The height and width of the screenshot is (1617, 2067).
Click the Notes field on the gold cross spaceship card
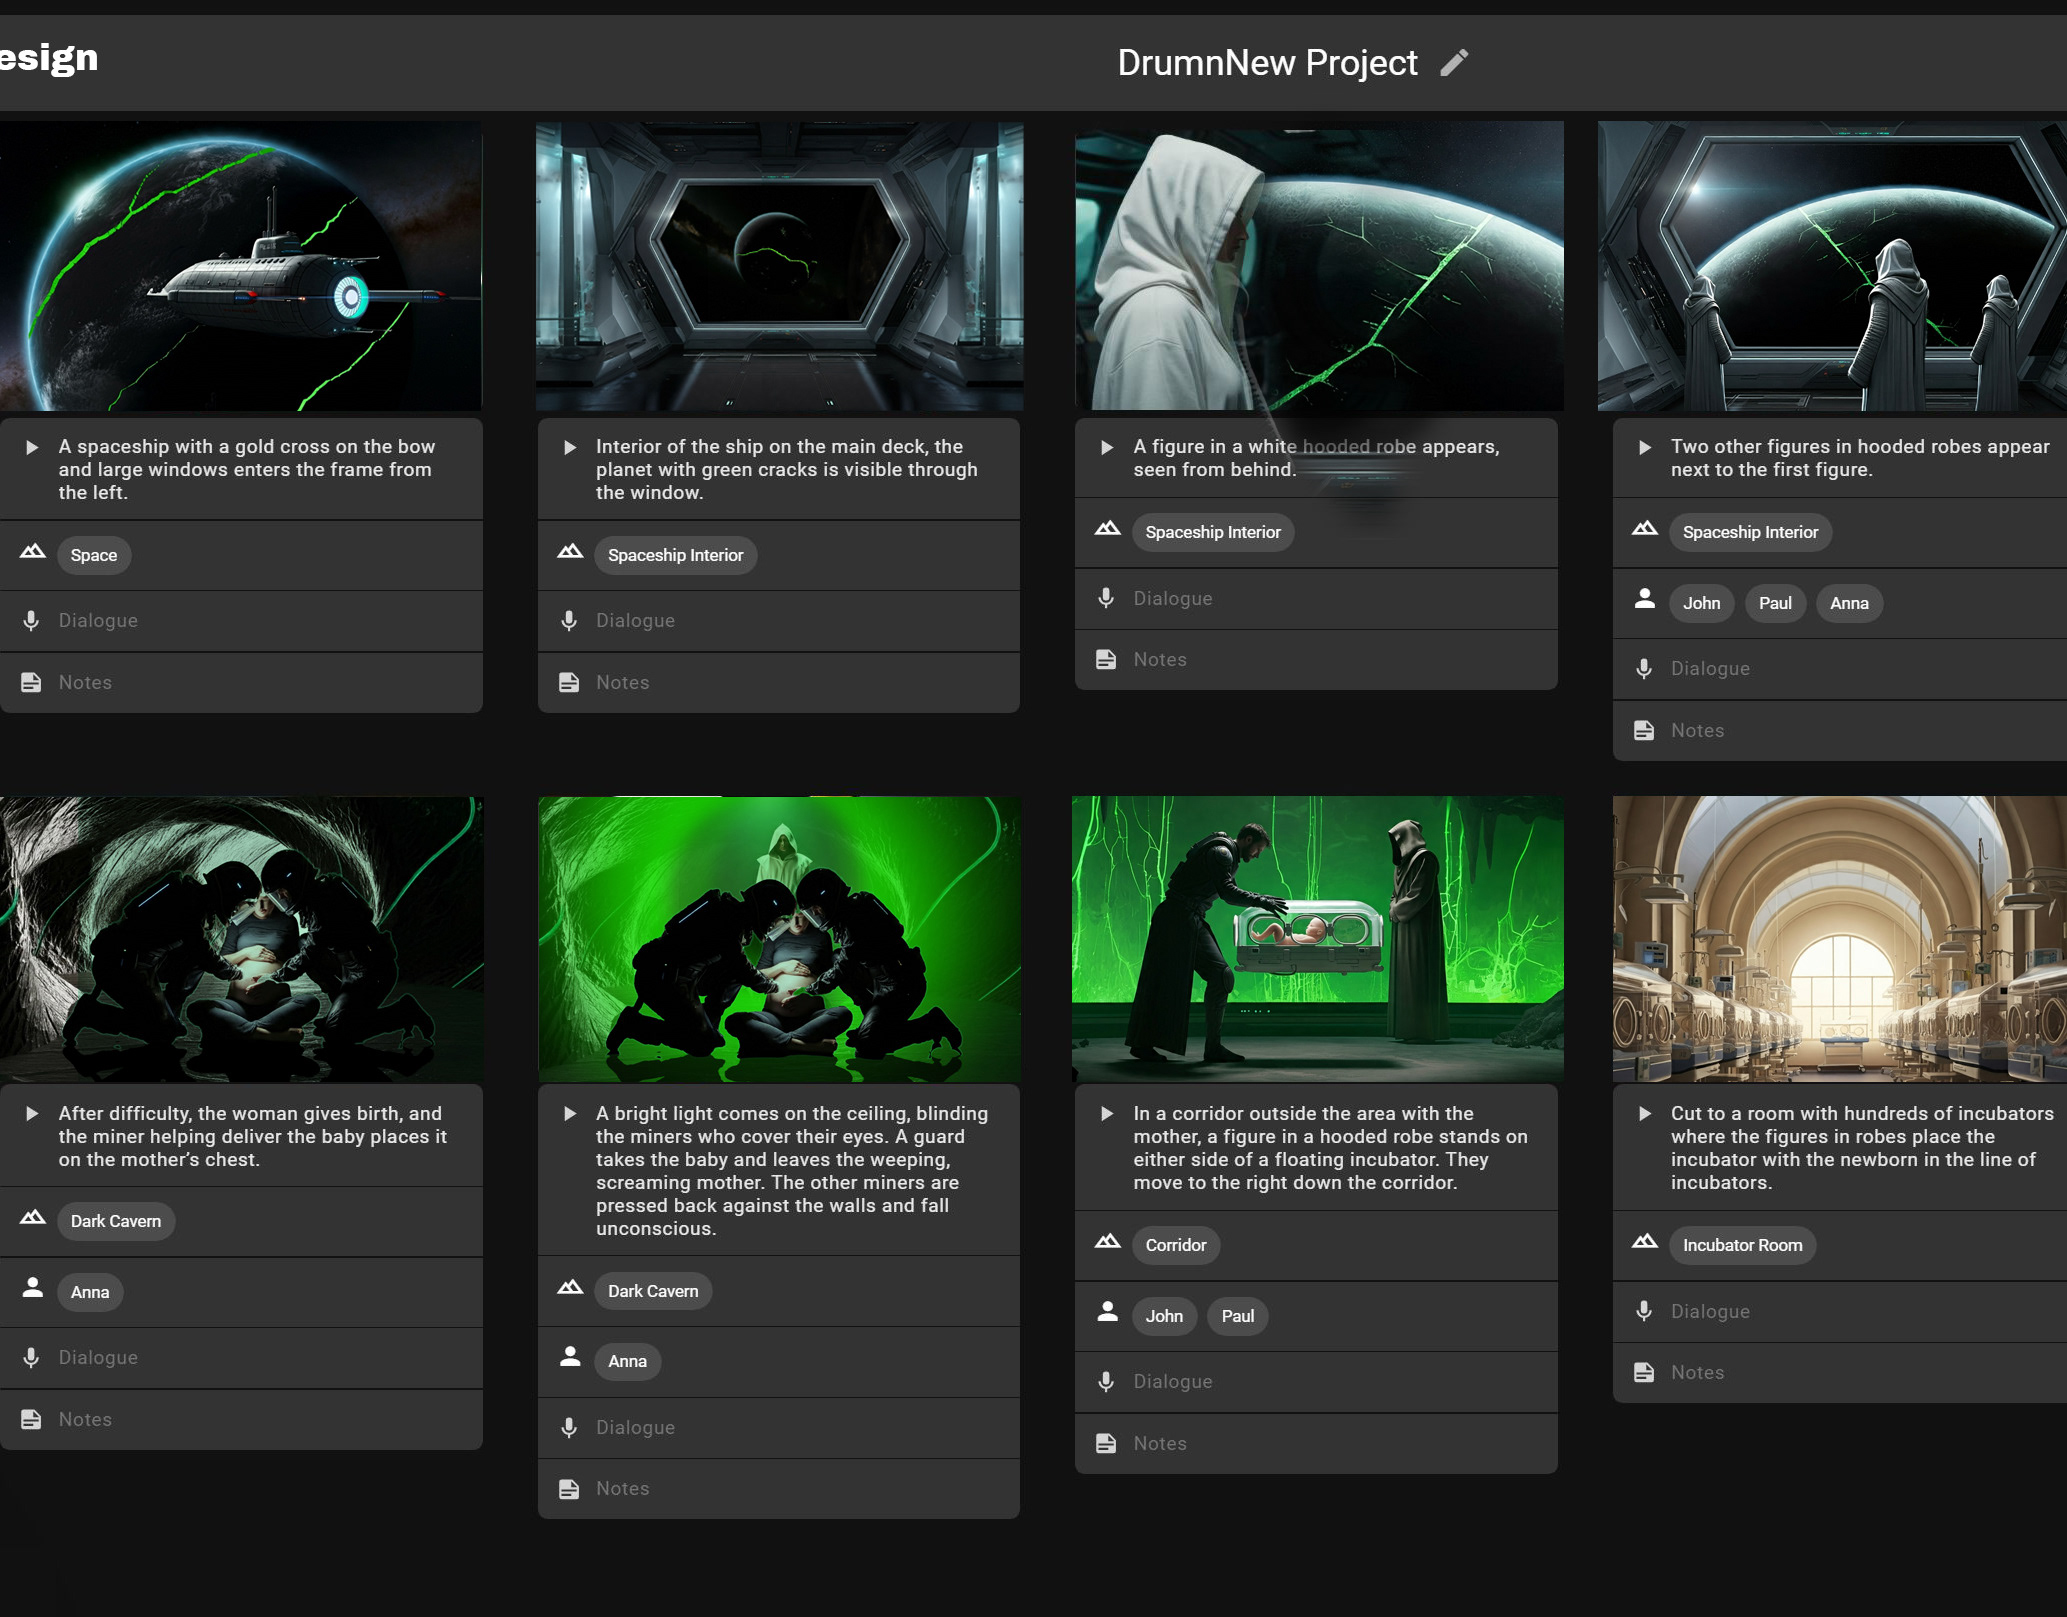(x=85, y=683)
